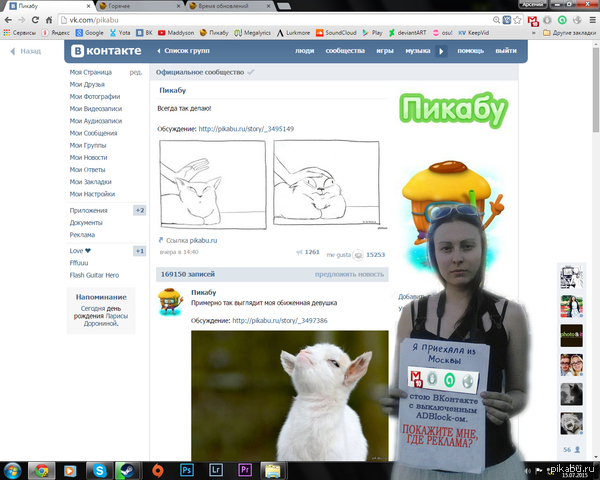
Task: Go back to Список групп
Action: (x=183, y=51)
